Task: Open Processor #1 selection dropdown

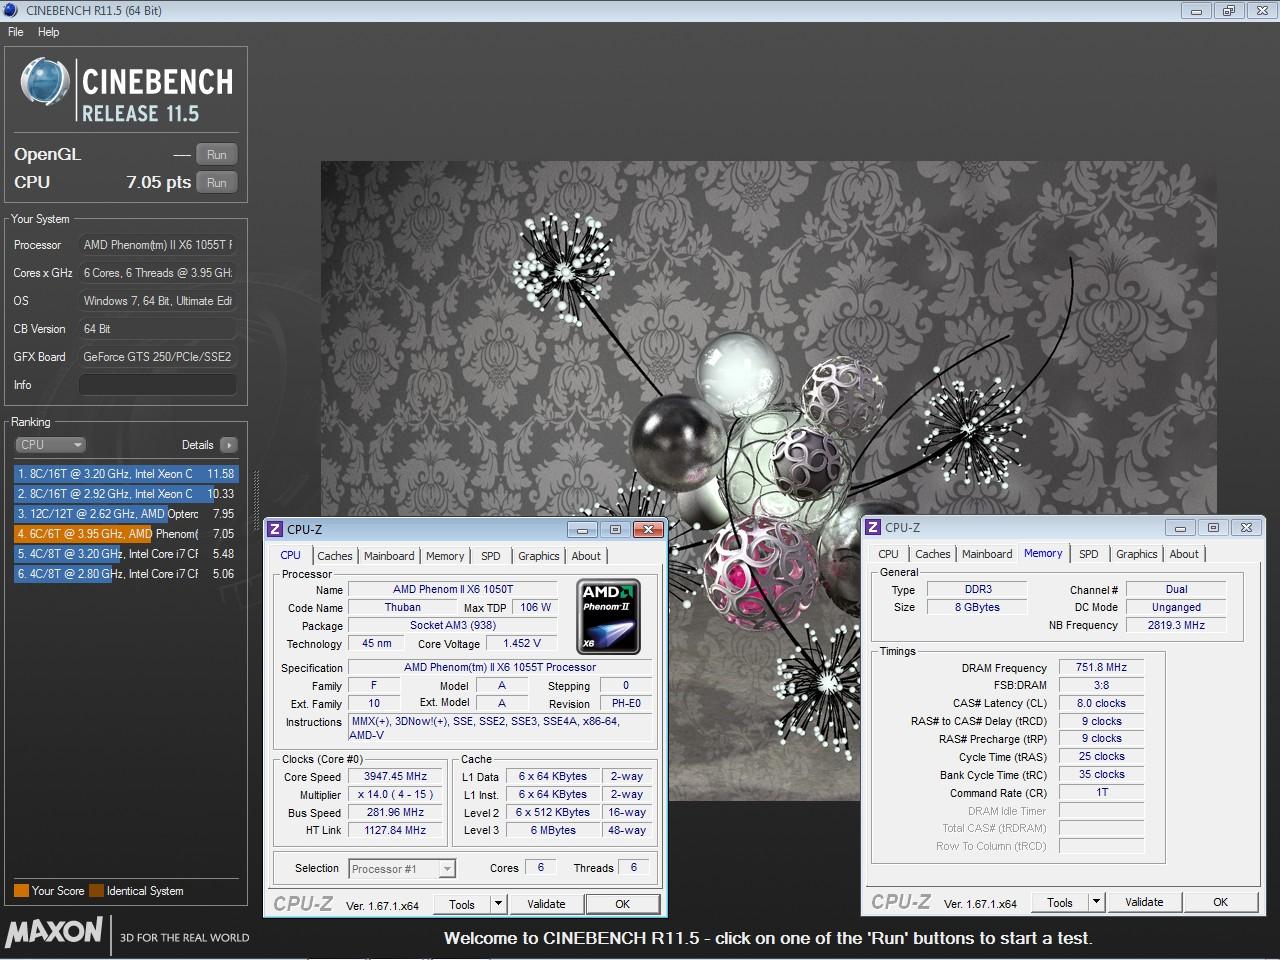Action: pyautogui.click(x=403, y=869)
